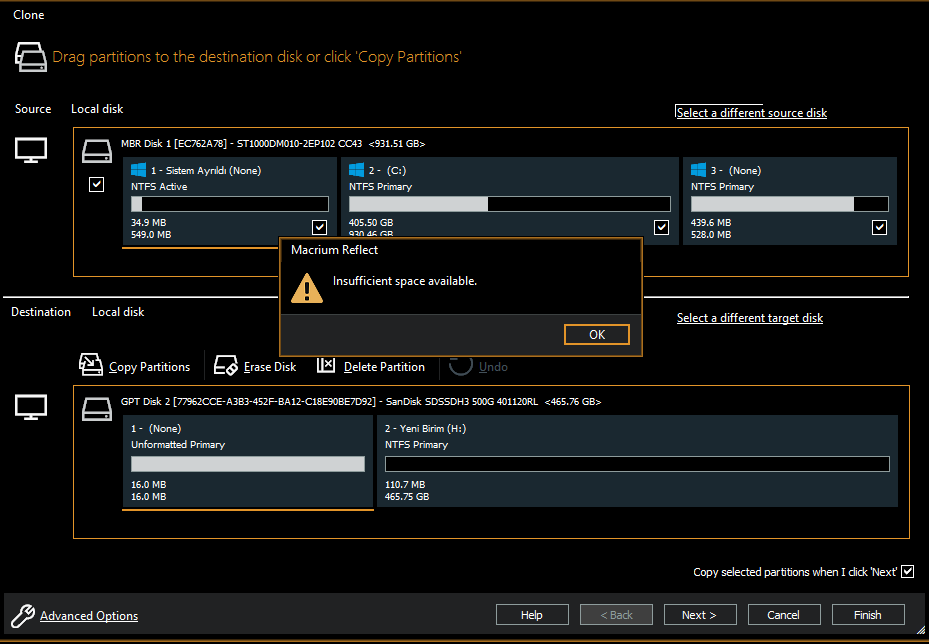Click the Next button

click(700, 615)
